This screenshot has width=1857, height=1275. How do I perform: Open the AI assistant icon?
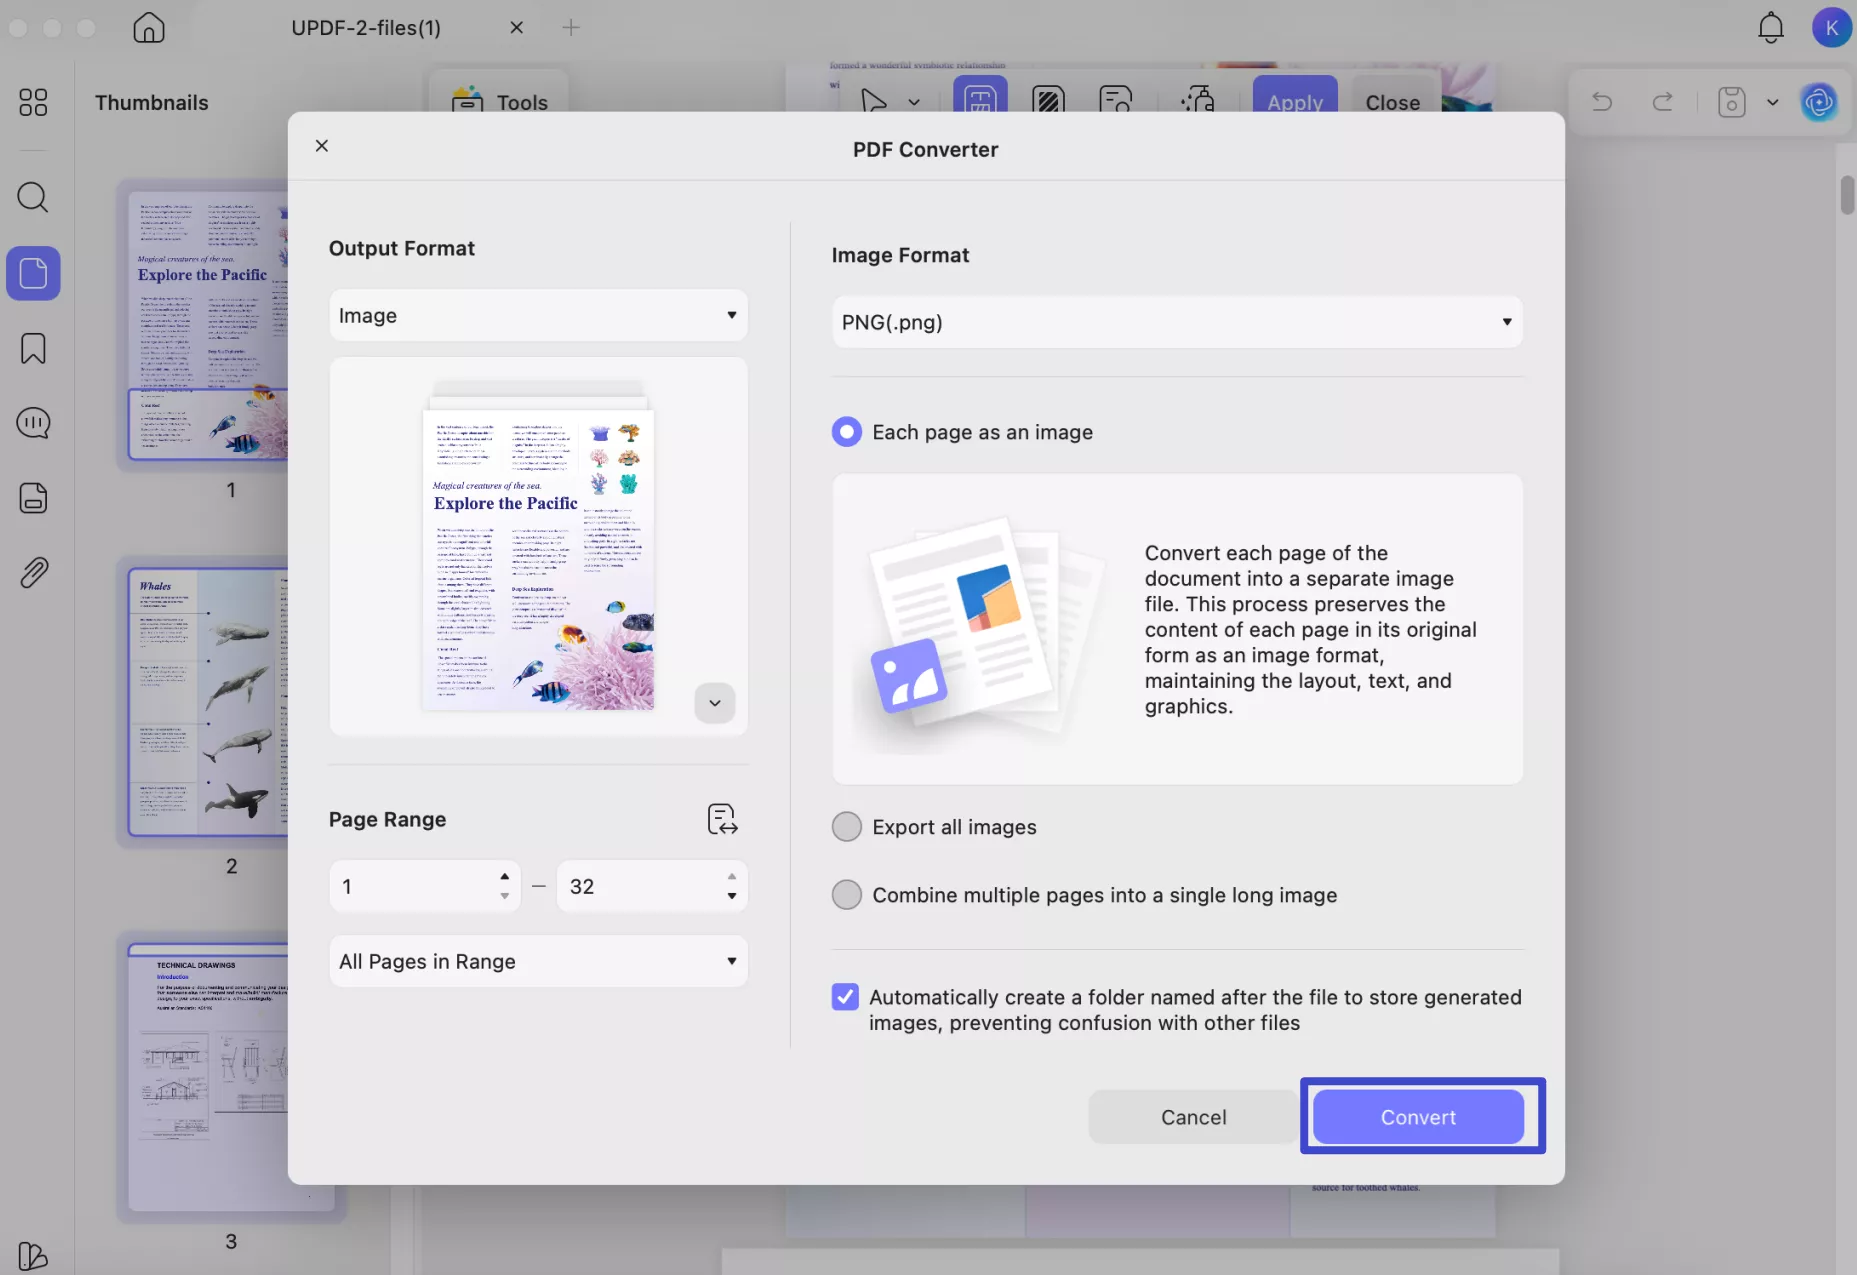pos(1819,102)
